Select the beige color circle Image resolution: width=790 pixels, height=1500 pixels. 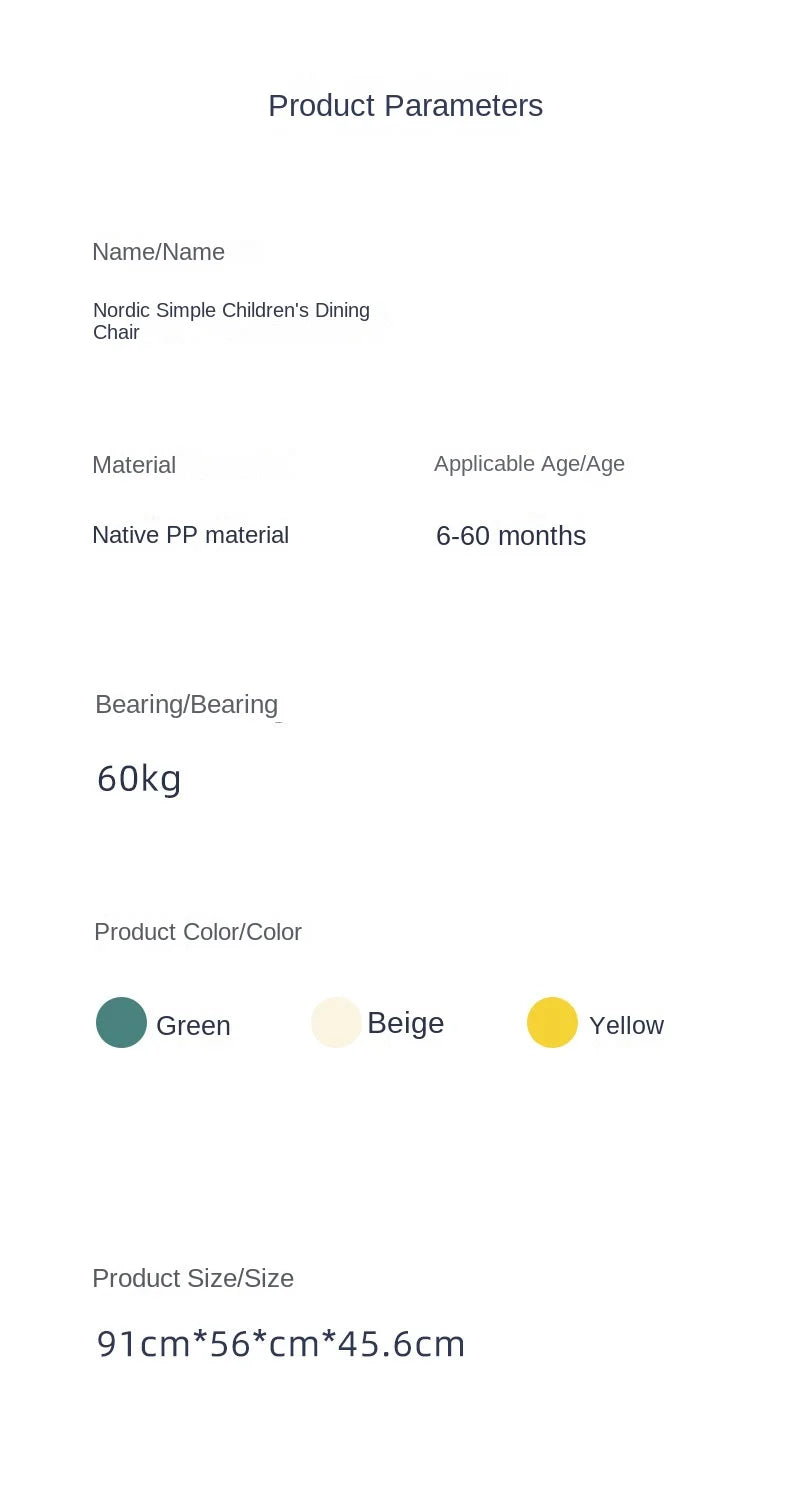click(336, 1022)
